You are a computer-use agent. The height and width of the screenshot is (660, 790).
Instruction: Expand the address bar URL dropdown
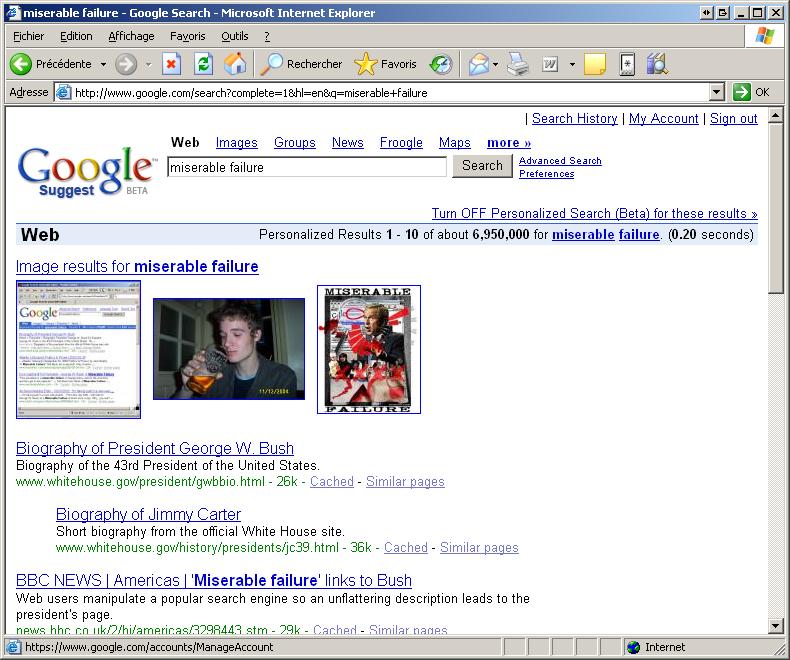pos(717,93)
